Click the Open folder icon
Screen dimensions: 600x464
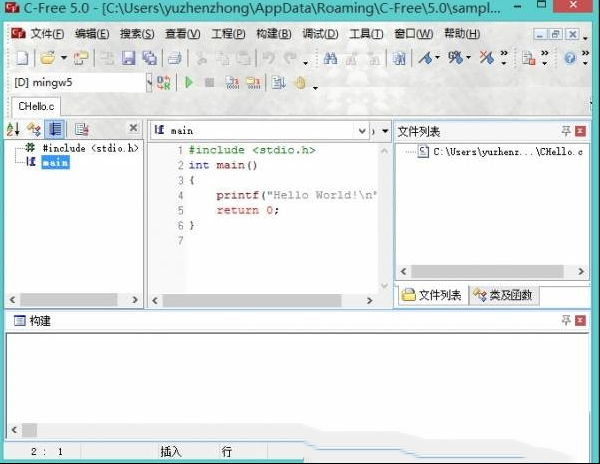click(48, 58)
